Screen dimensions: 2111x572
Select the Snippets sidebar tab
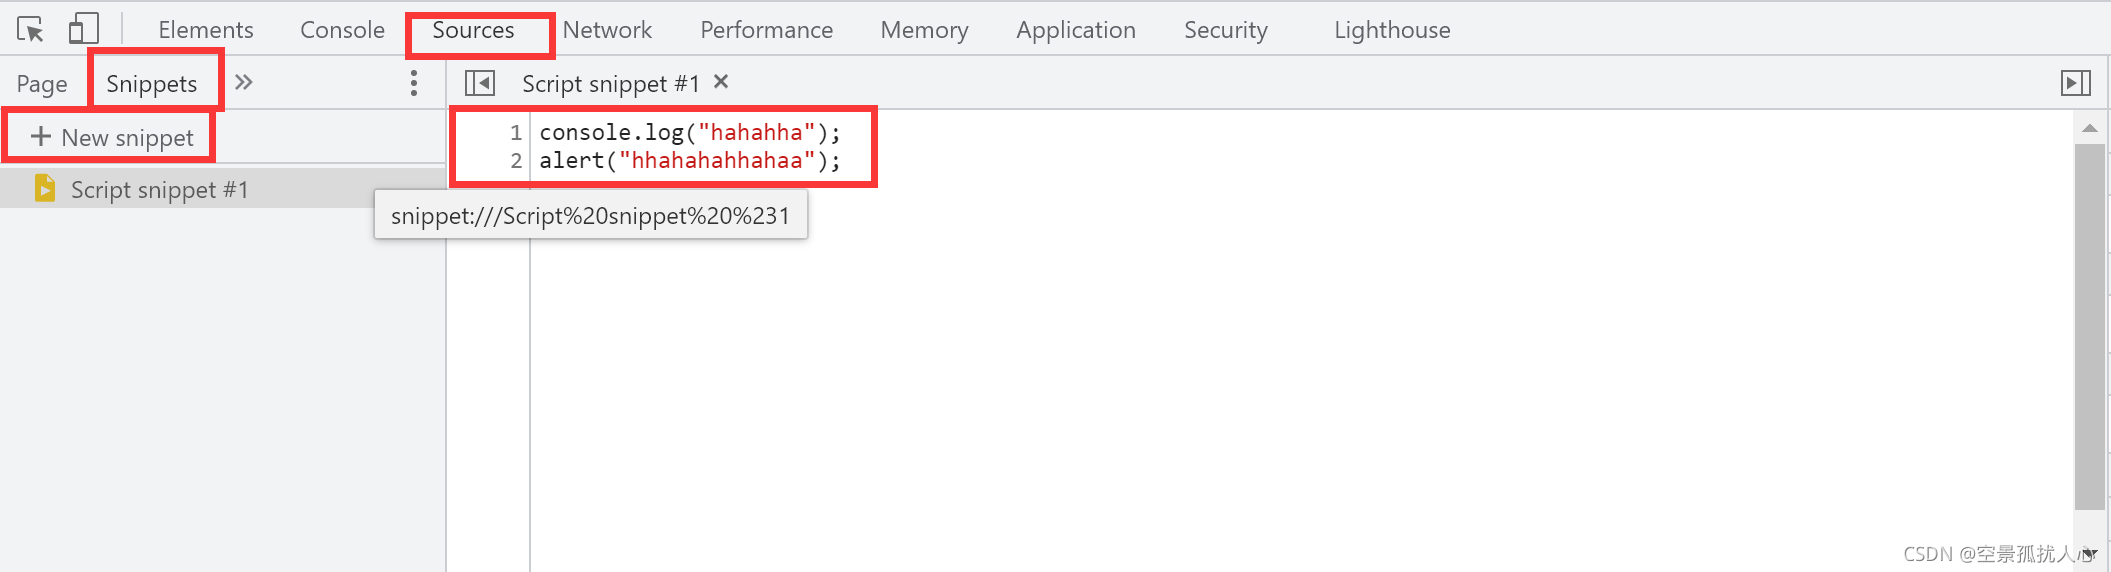click(151, 84)
